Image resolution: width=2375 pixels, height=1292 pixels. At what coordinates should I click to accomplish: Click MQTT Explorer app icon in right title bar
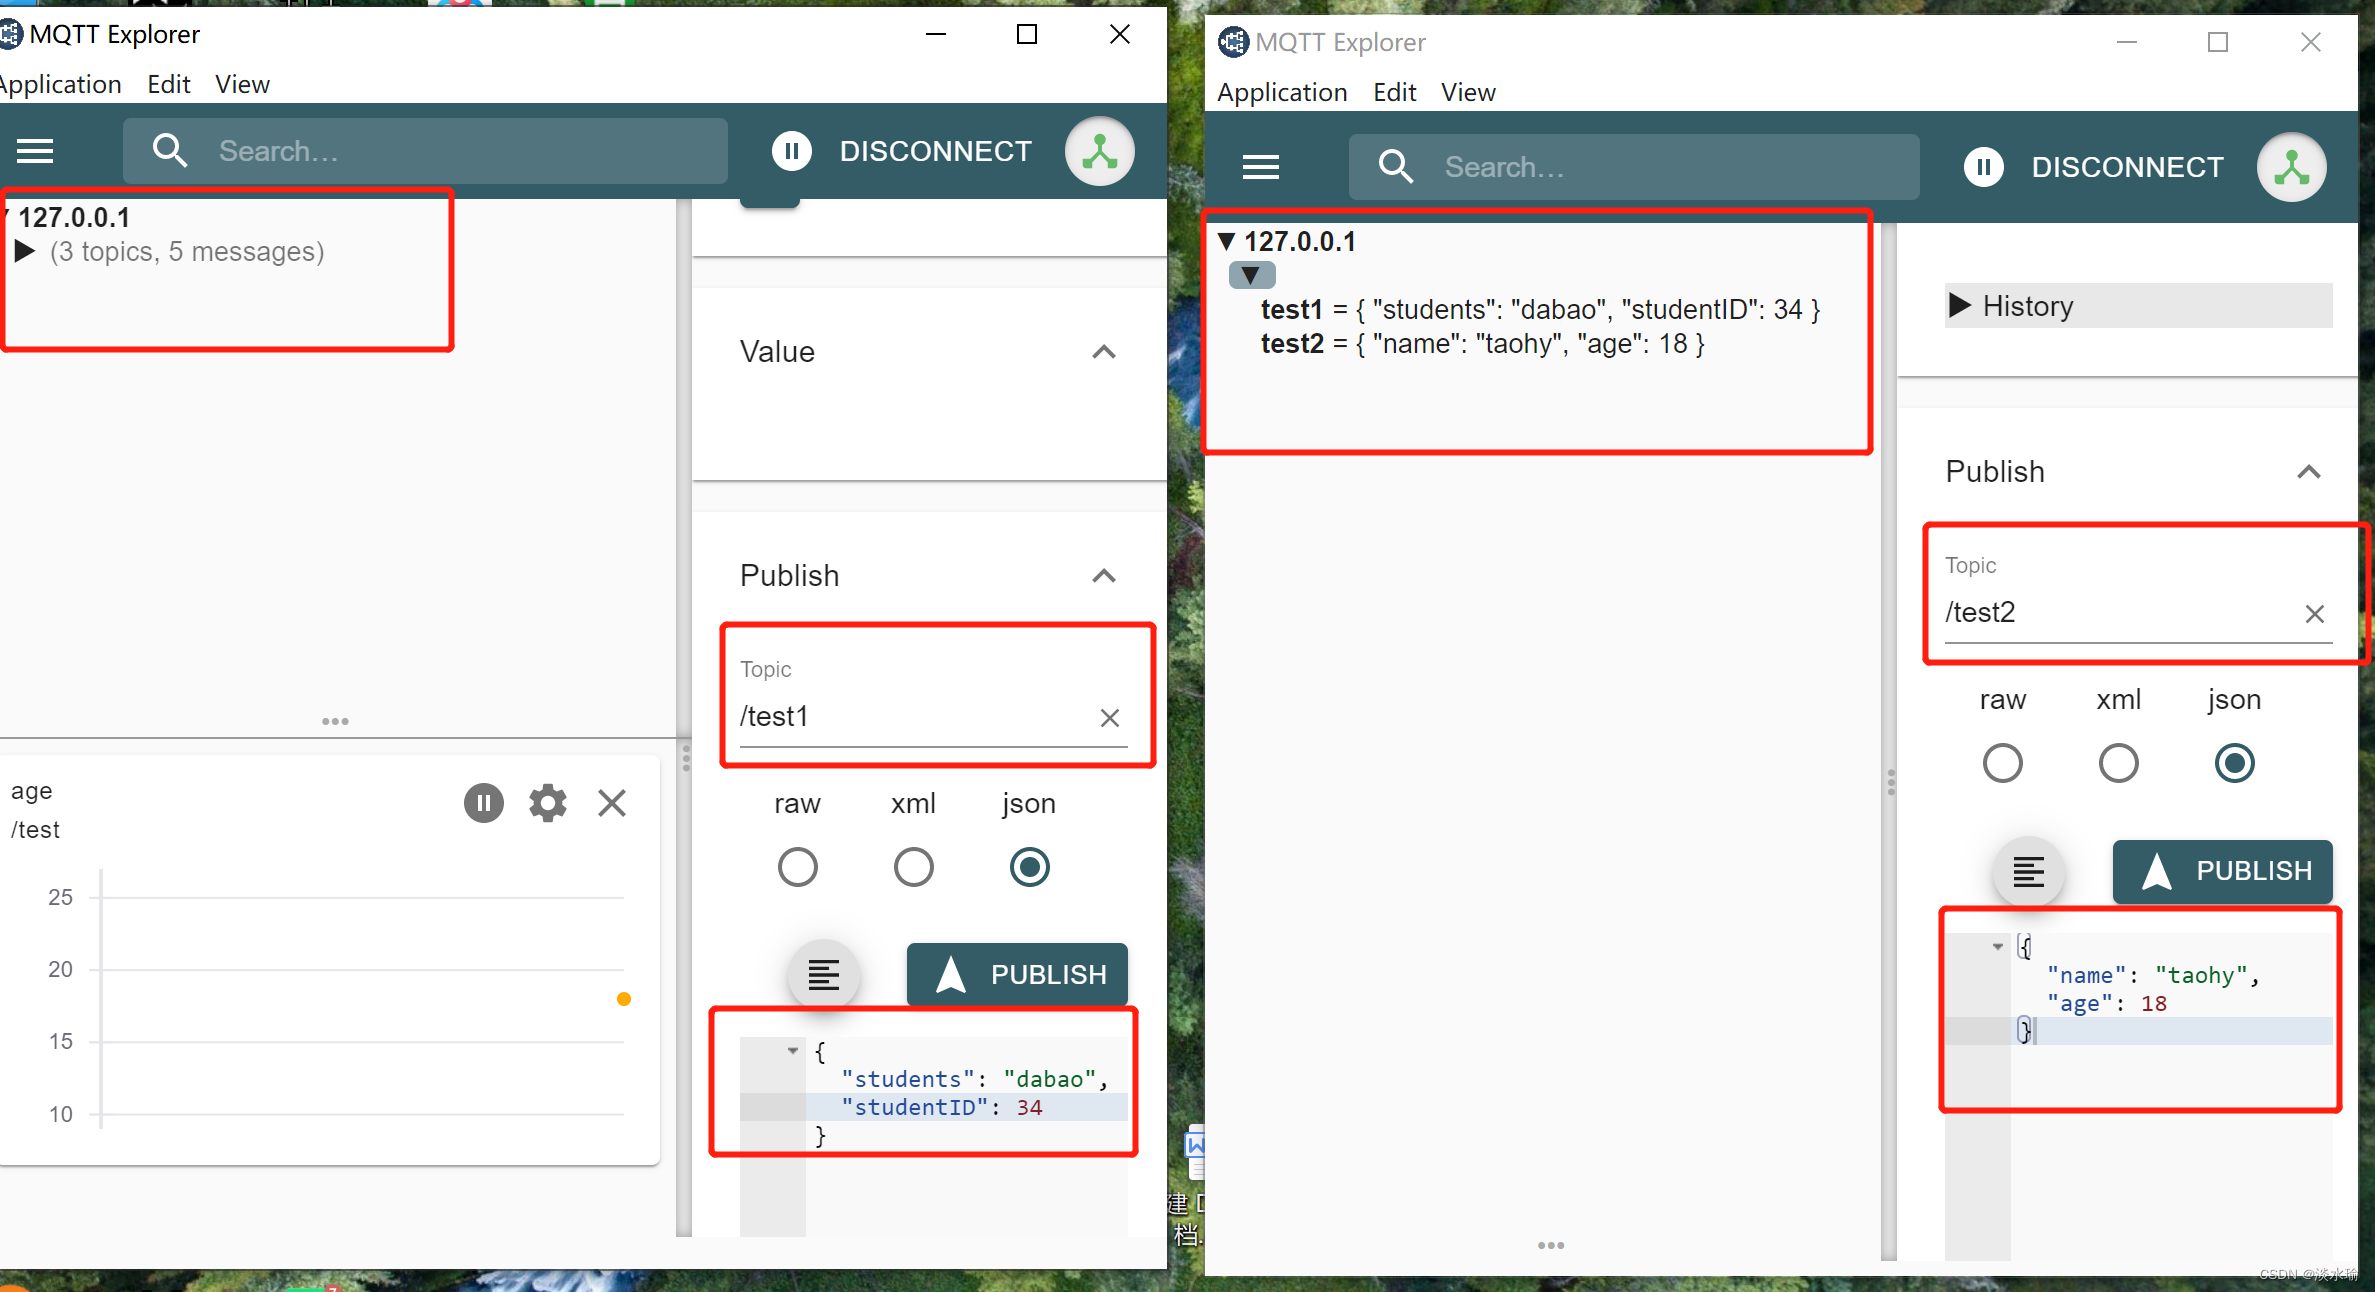pyautogui.click(x=1233, y=42)
